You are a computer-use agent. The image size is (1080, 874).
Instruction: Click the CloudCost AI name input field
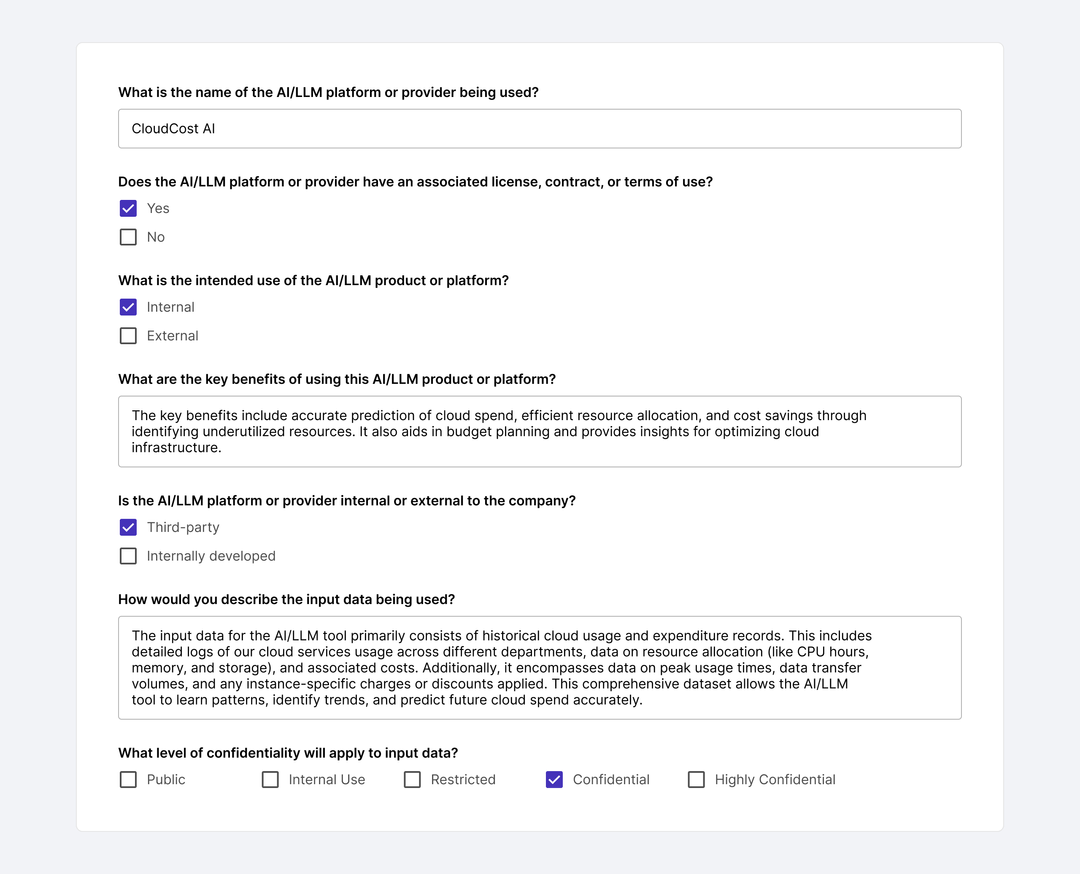coord(540,128)
